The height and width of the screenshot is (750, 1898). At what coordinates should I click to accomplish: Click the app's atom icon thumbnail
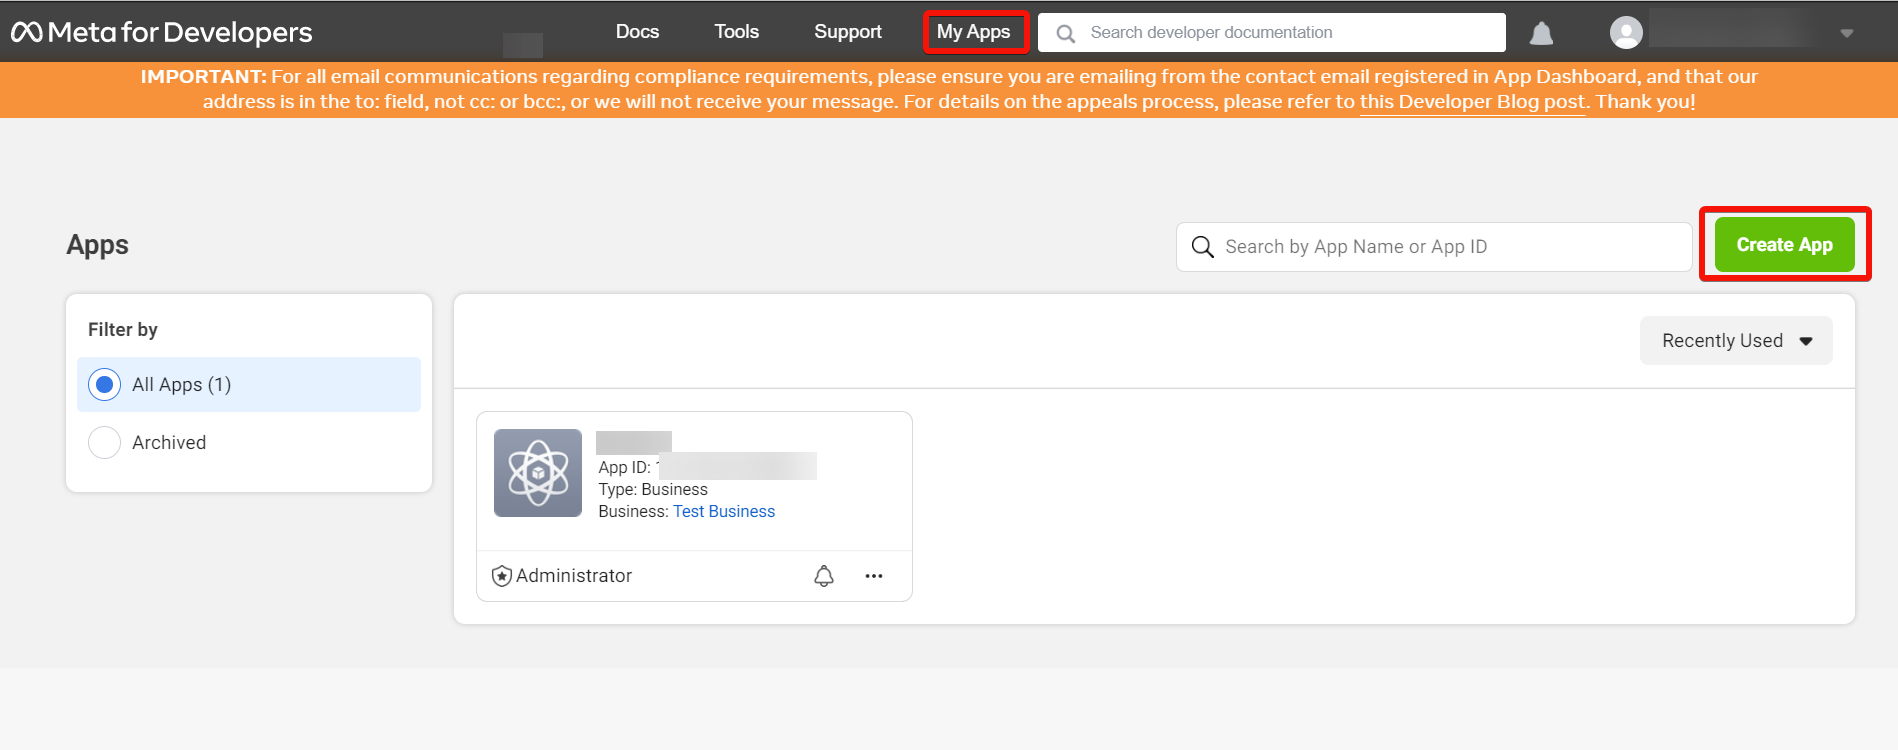538,473
